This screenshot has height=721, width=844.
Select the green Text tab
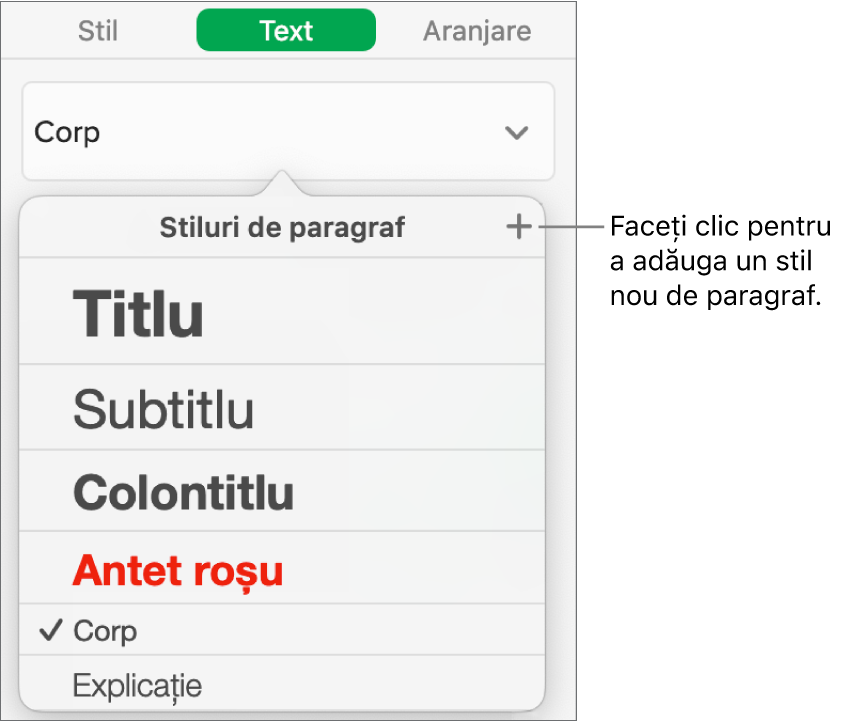285,30
